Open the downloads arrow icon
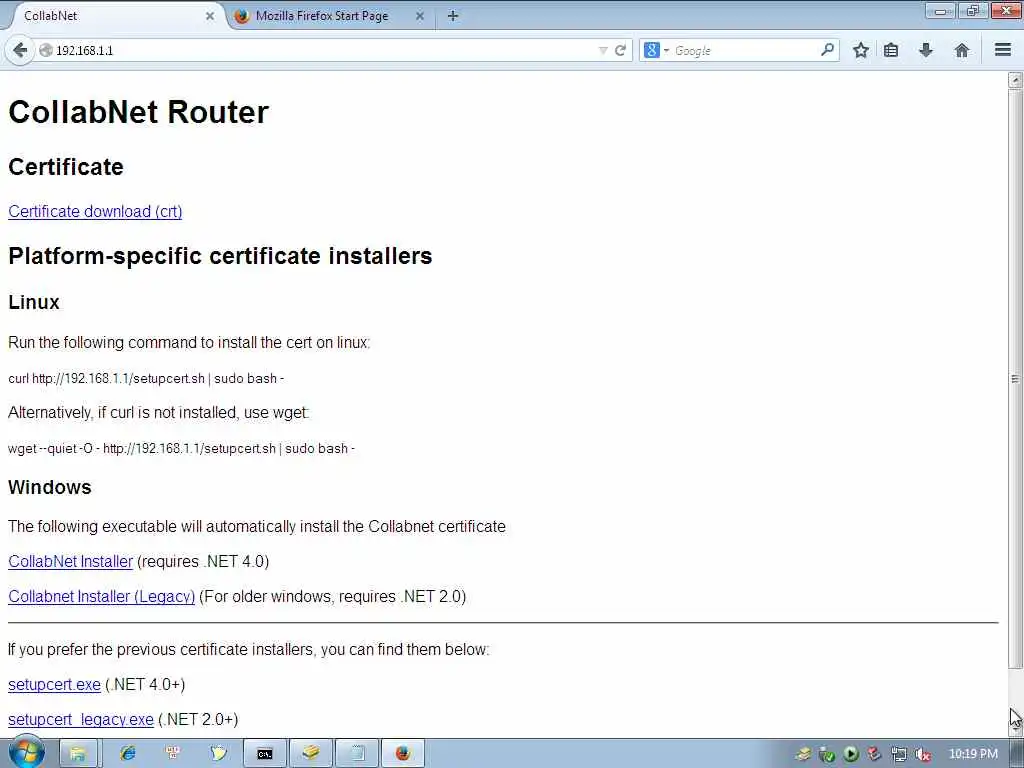The width and height of the screenshot is (1024, 768). click(x=925, y=50)
